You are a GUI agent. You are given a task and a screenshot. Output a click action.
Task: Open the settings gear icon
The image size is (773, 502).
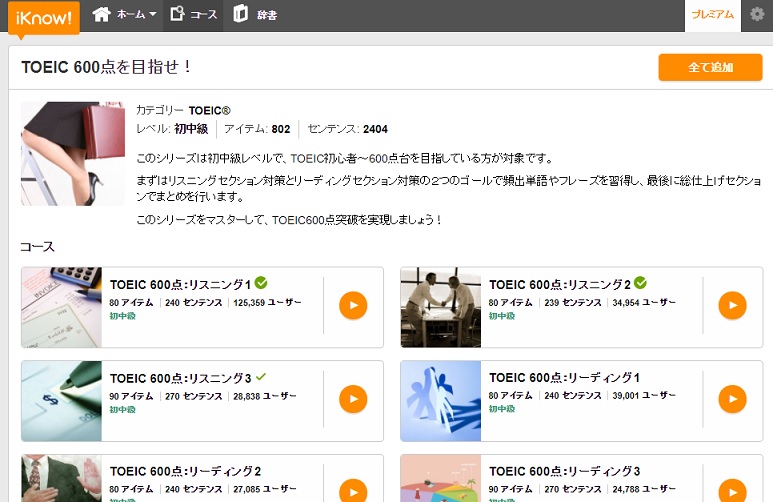(756, 14)
